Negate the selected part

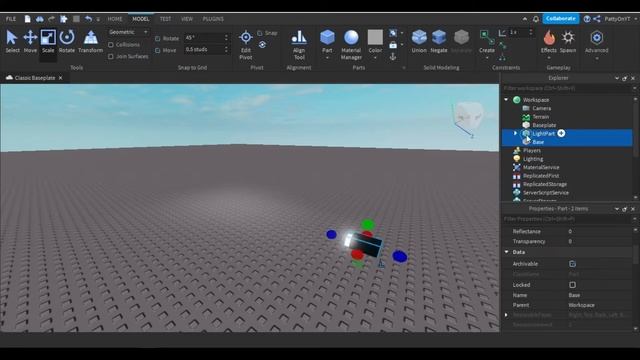coord(439,41)
